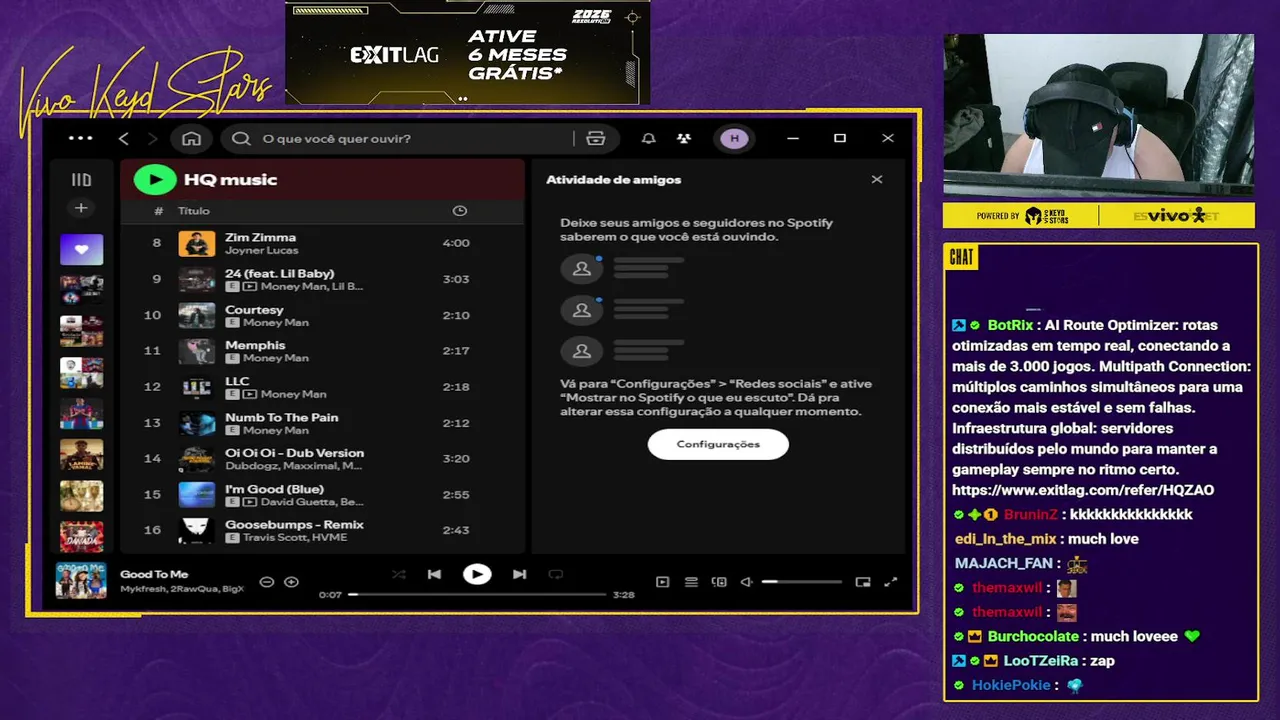Create new playlist with plus button
This screenshot has height=720, width=1280.
[x=81, y=208]
